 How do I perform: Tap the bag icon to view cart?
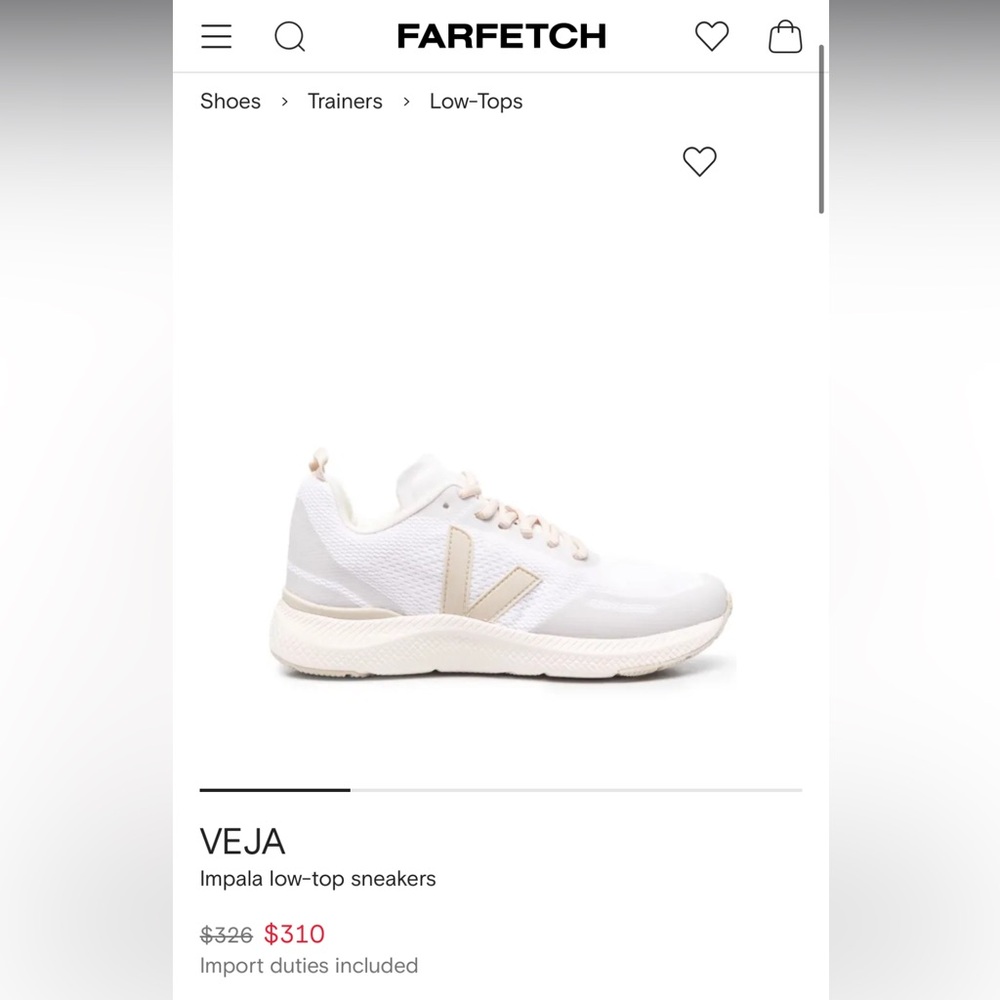pyautogui.click(x=785, y=37)
